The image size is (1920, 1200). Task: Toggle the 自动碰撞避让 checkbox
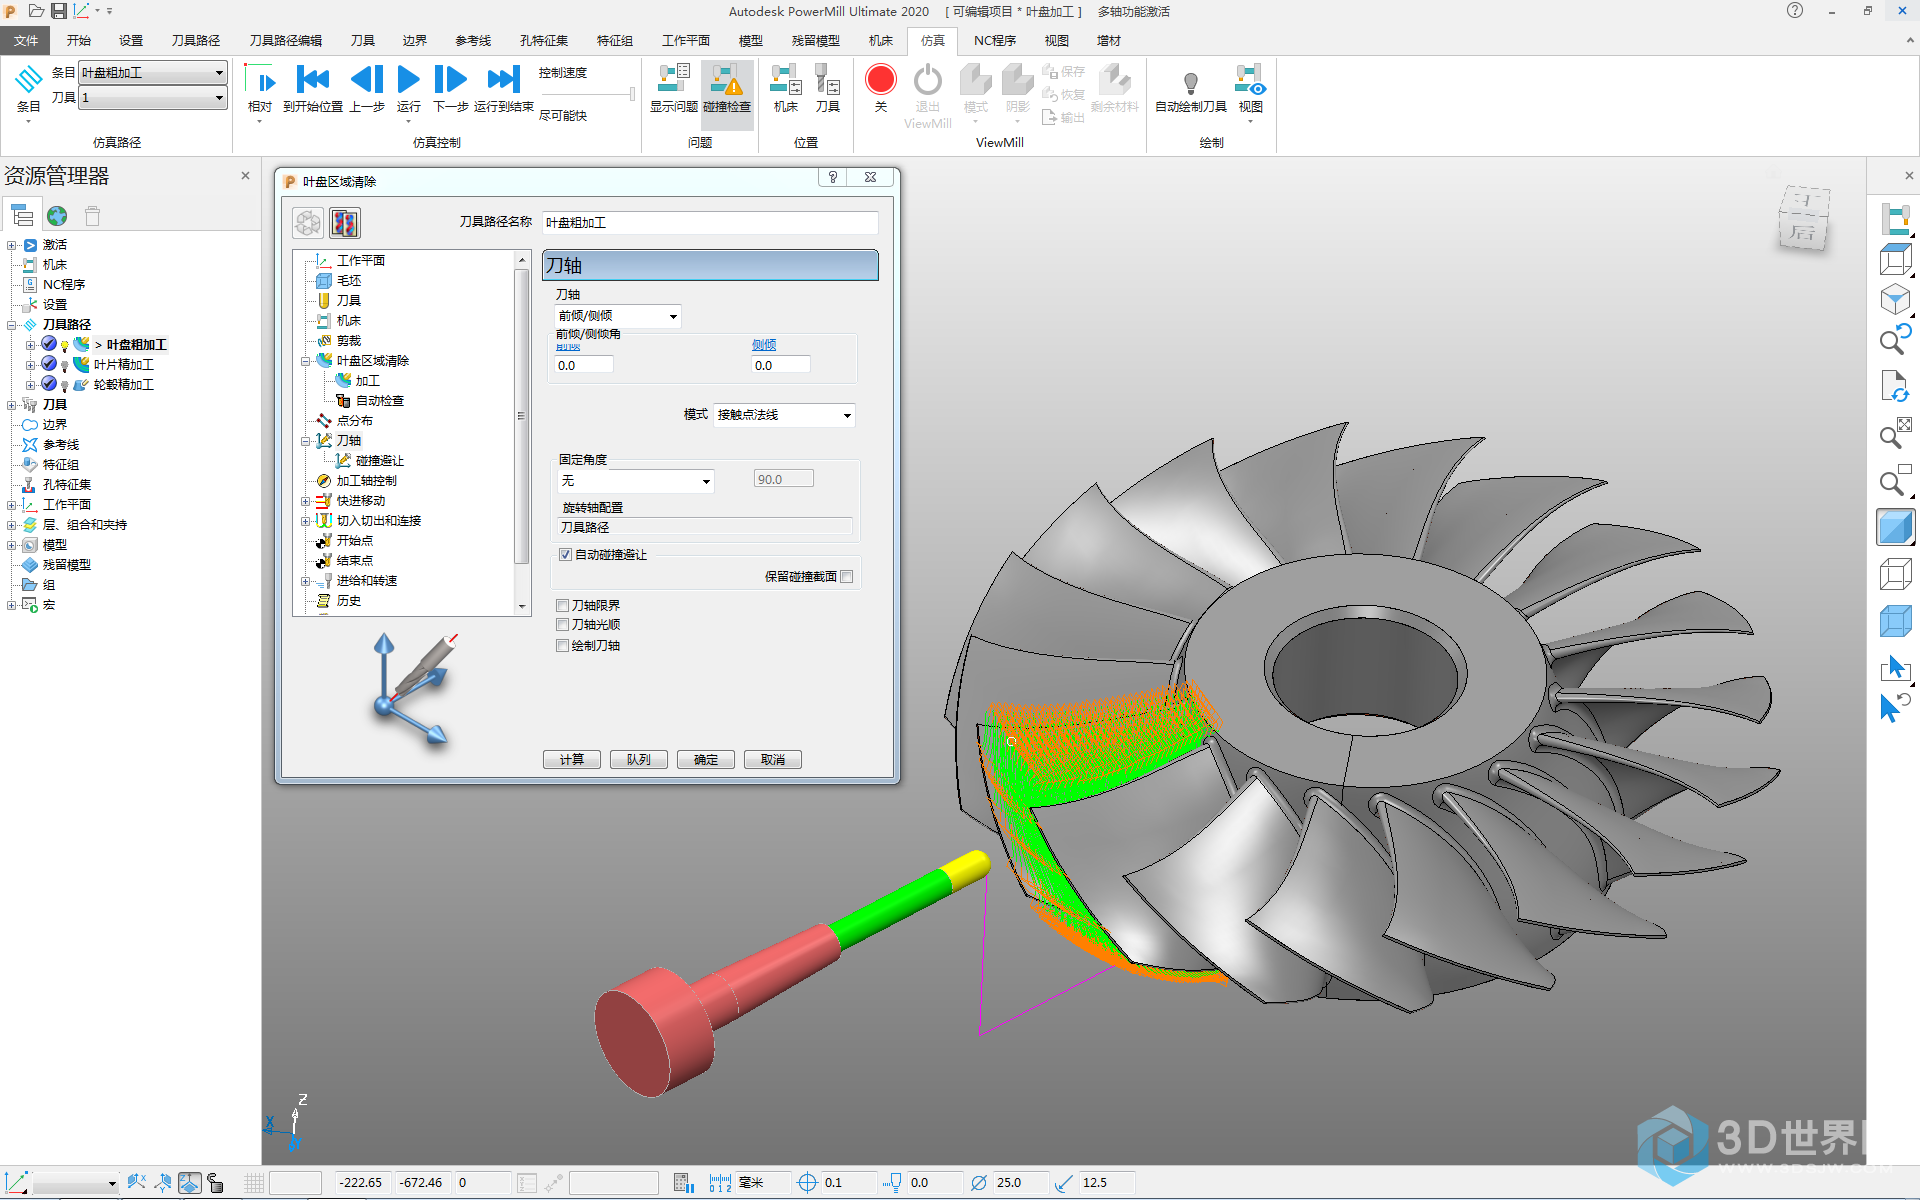tap(565, 554)
